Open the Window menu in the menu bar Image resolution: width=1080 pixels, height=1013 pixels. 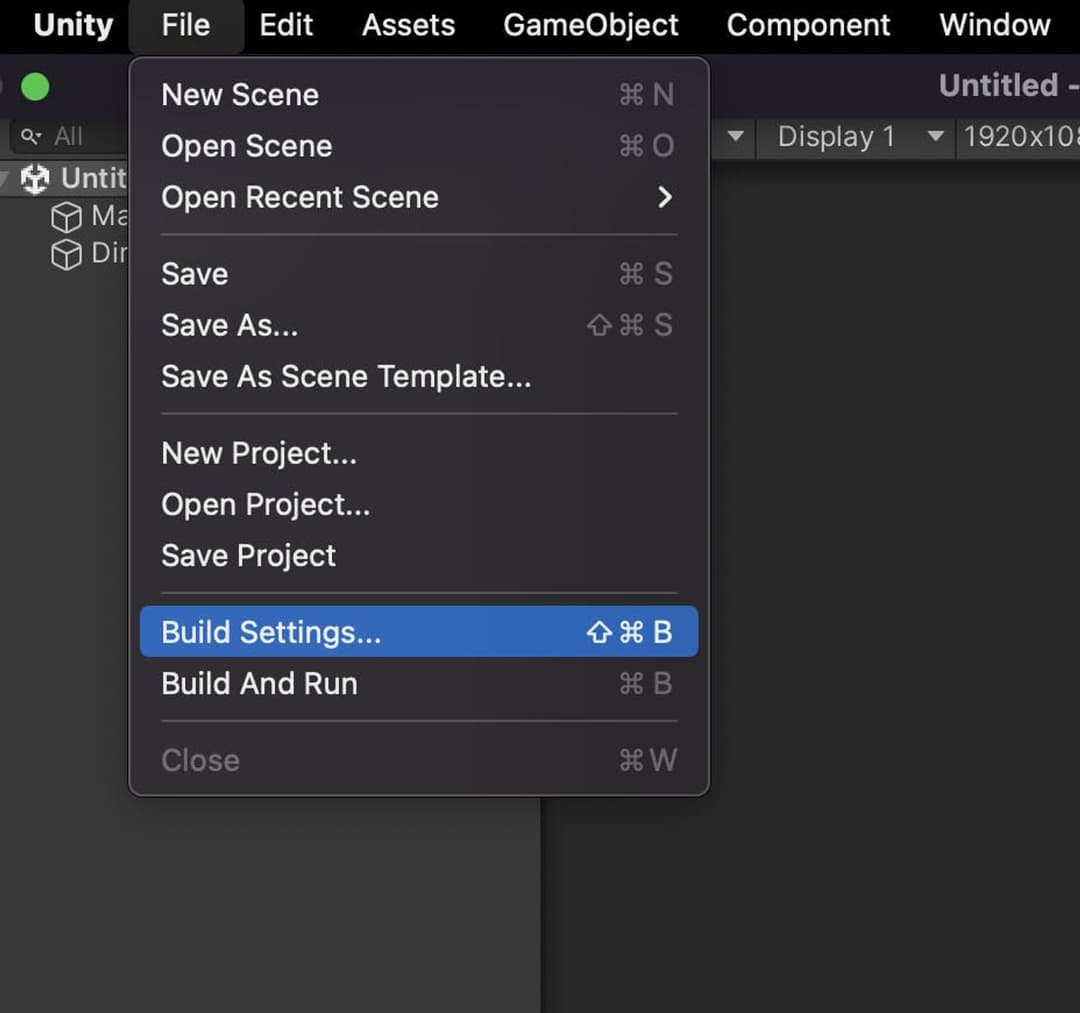pos(993,25)
